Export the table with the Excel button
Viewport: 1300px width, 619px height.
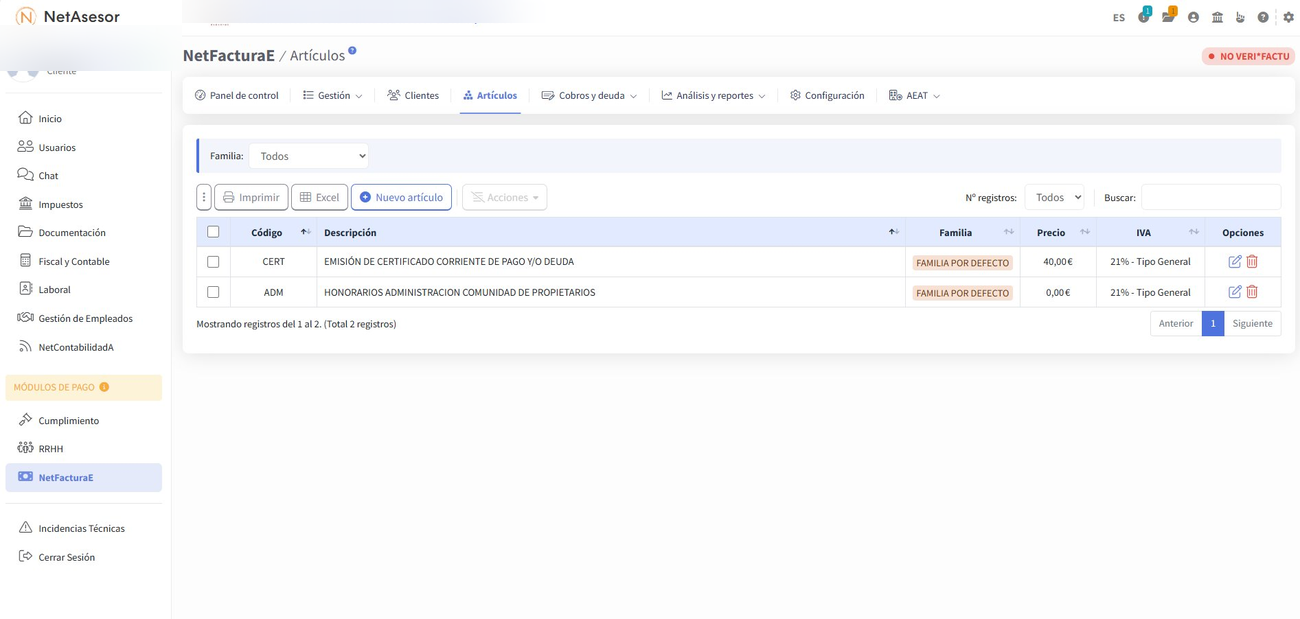pos(319,197)
